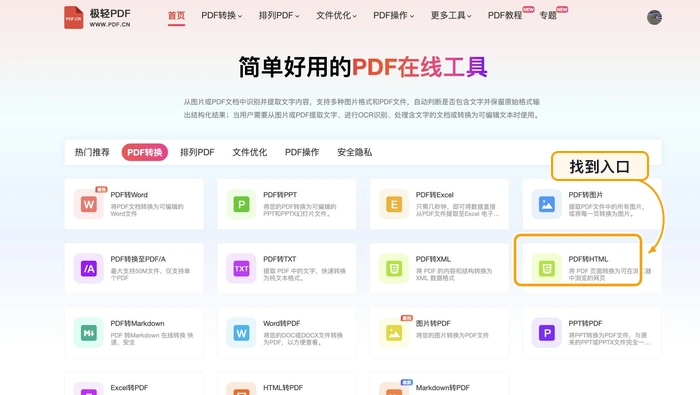
Task: Click the 极轻PDF logo icon
Action: [x=74, y=17]
